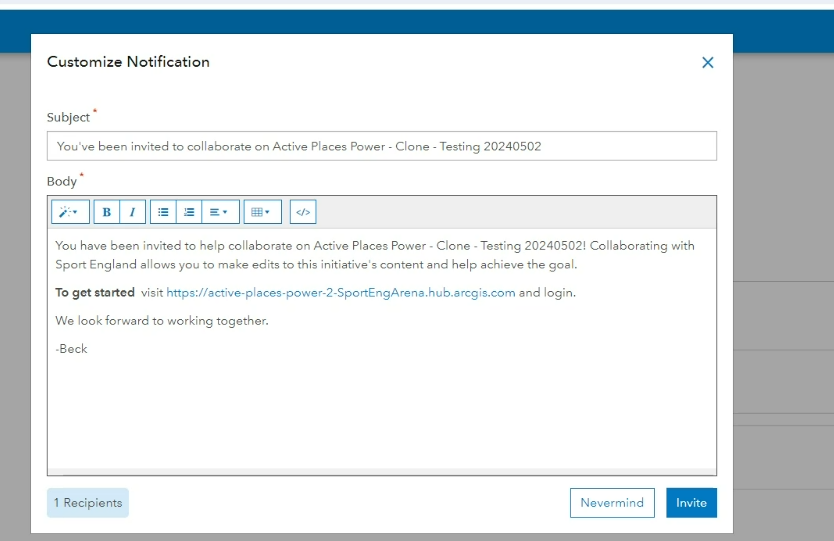Screen dimensions: 834x541
Task: Toggle bold formatting in body editor
Action: [106, 212]
